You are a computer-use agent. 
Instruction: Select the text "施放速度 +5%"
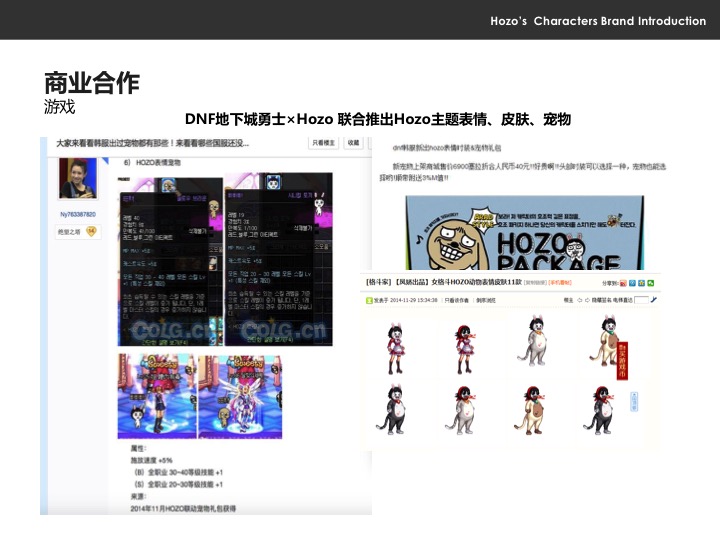152,460
